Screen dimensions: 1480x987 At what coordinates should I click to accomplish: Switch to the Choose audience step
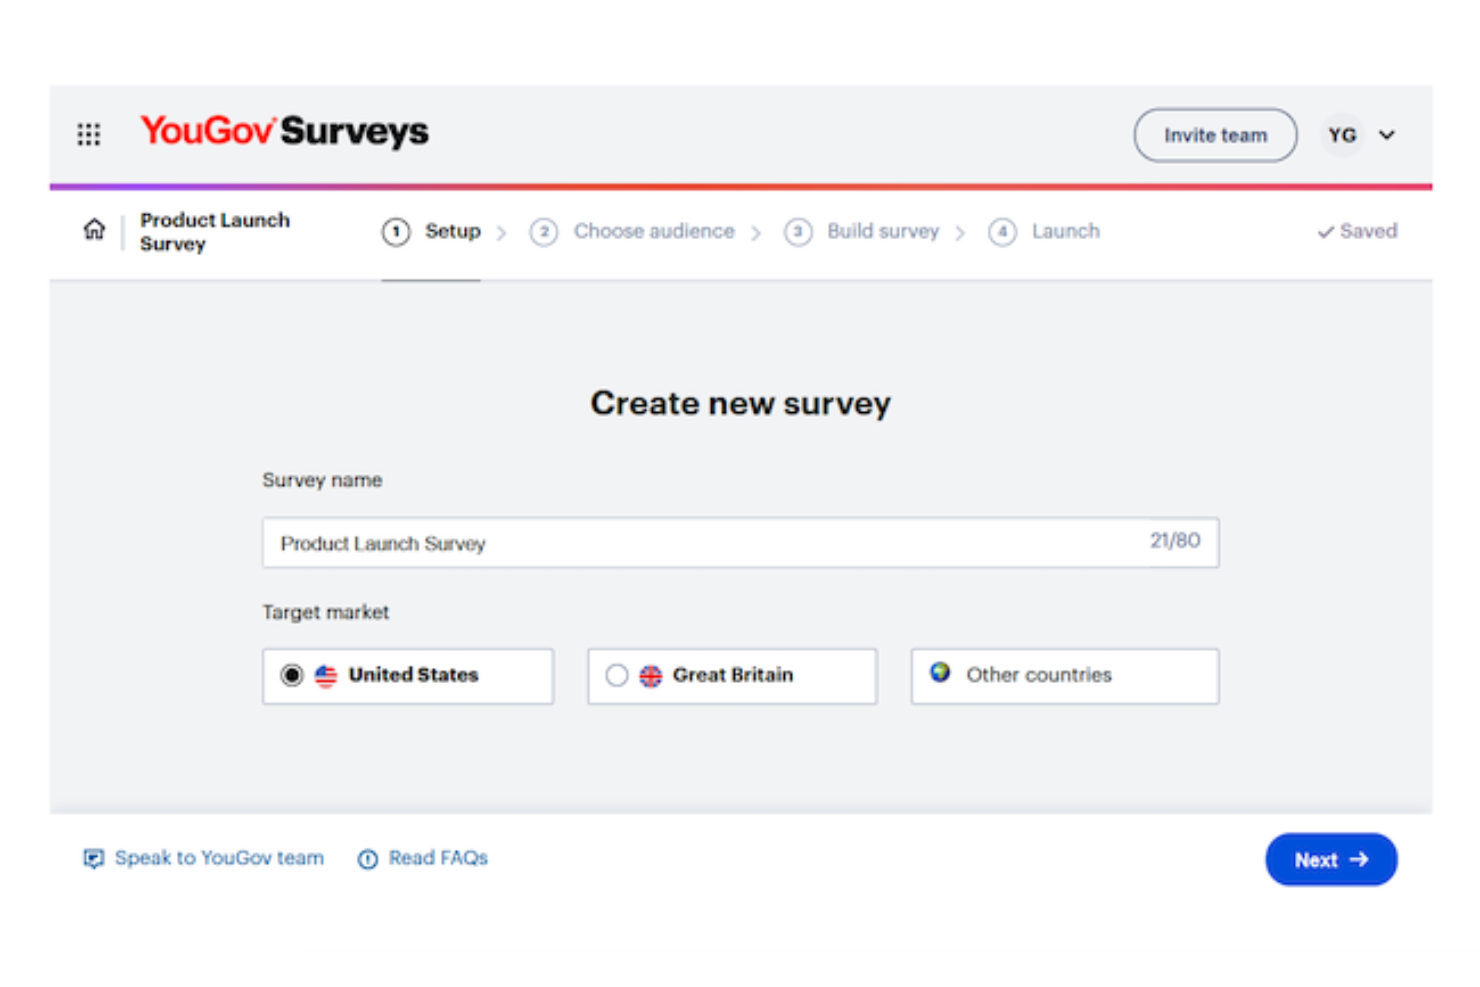pyautogui.click(x=632, y=232)
